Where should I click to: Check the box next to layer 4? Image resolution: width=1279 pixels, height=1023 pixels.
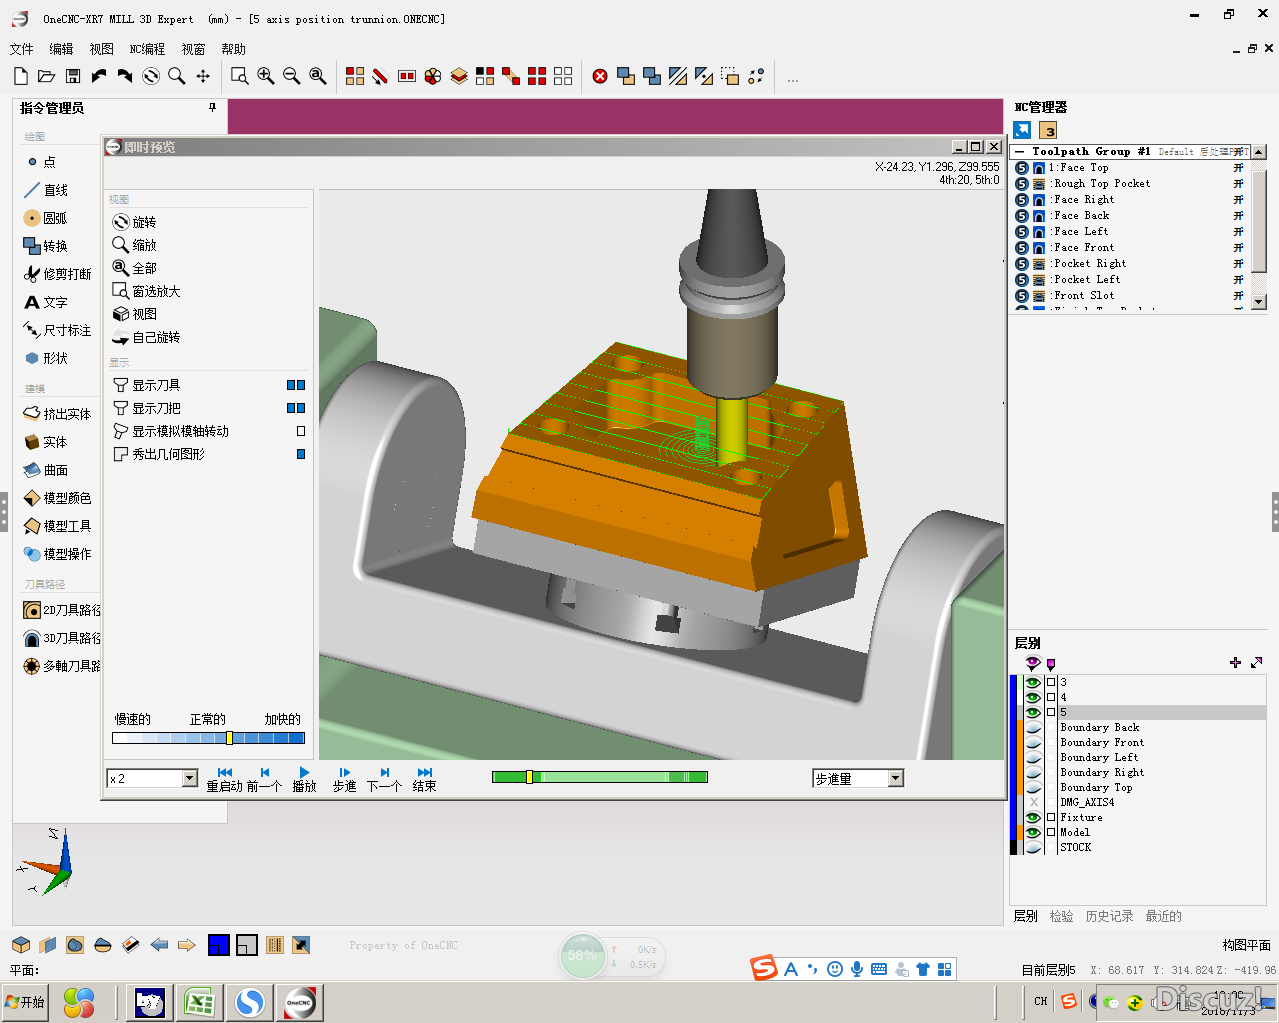tap(1051, 697)
